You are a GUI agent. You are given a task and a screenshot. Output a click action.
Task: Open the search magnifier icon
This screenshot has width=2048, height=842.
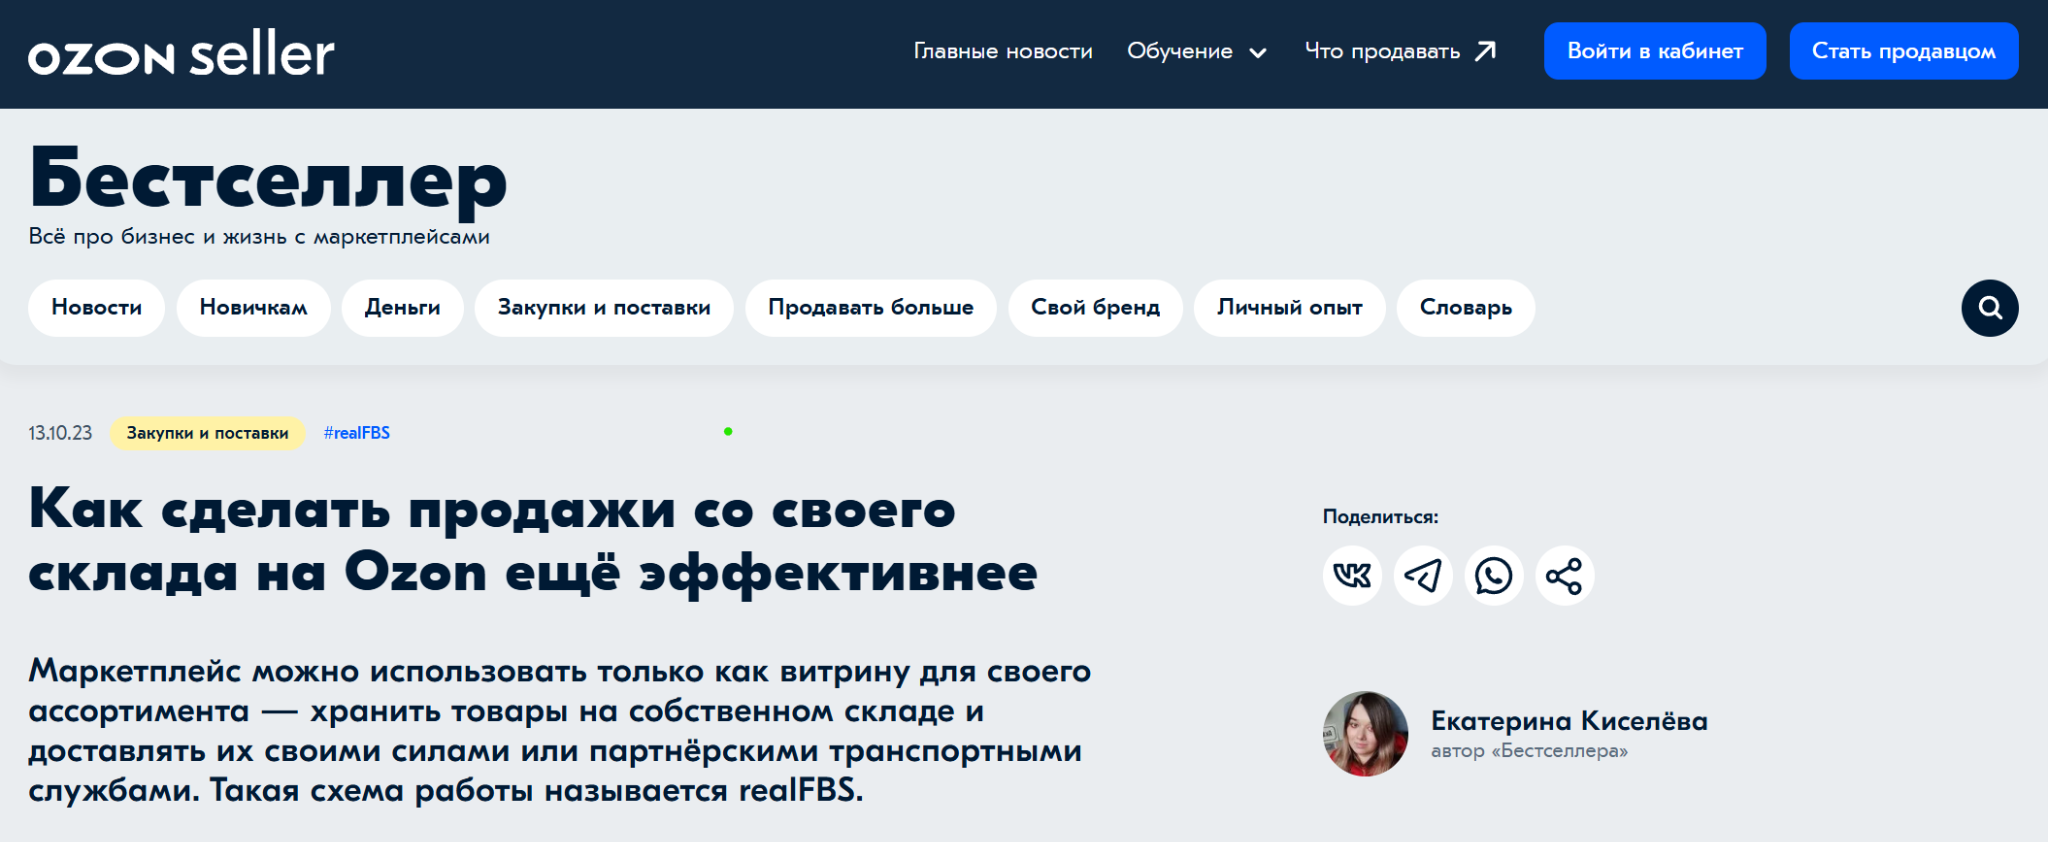point(1989,308)
